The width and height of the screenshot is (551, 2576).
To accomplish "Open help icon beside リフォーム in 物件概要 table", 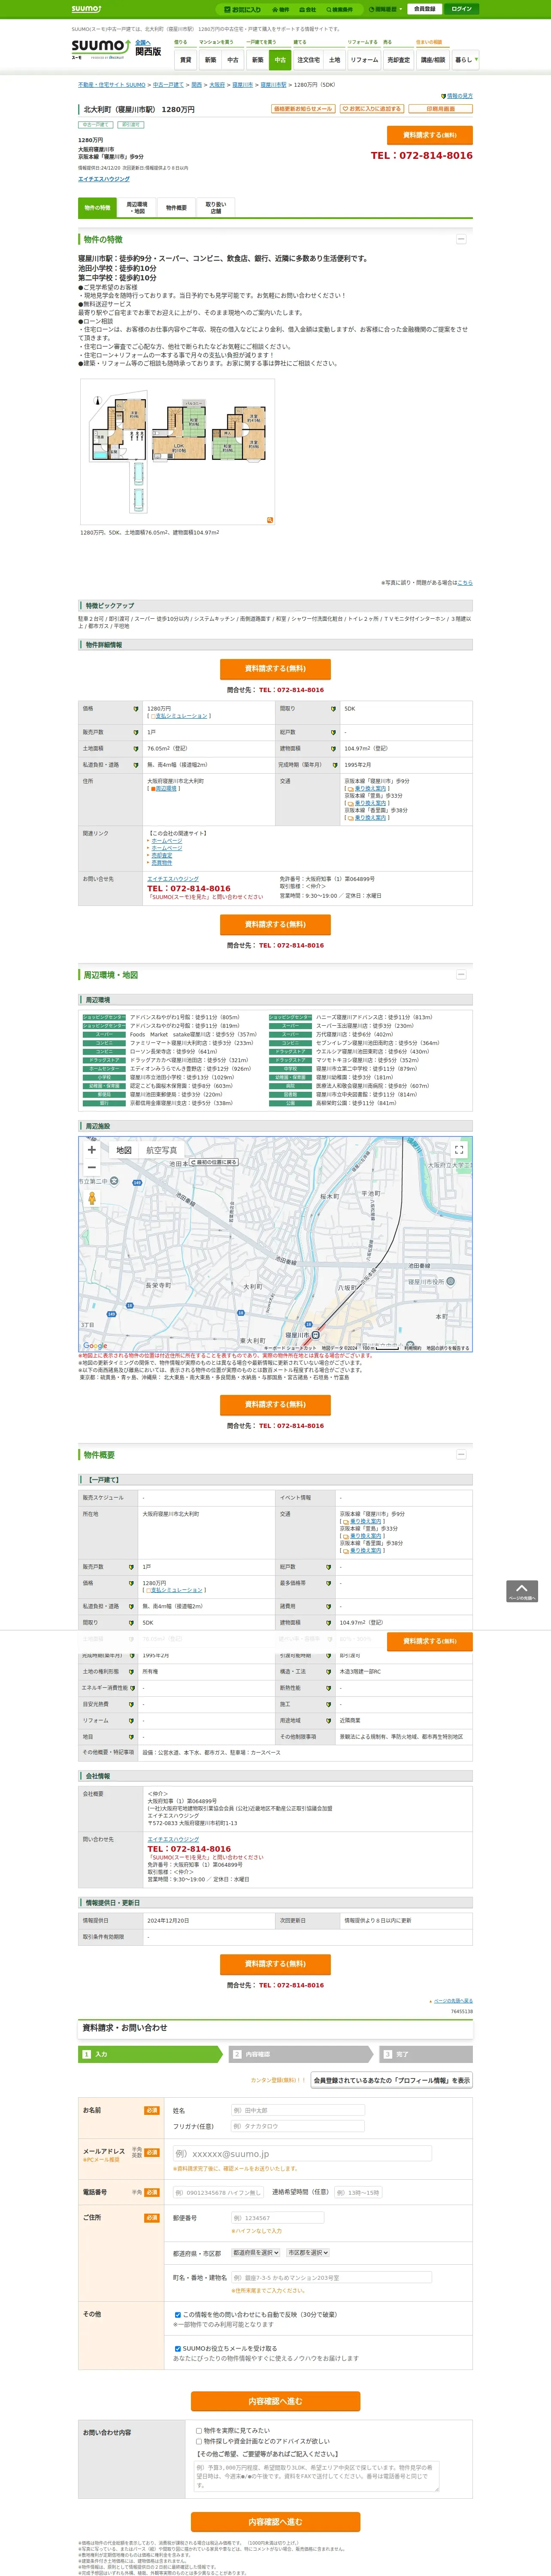I will tap(131, 1721).
